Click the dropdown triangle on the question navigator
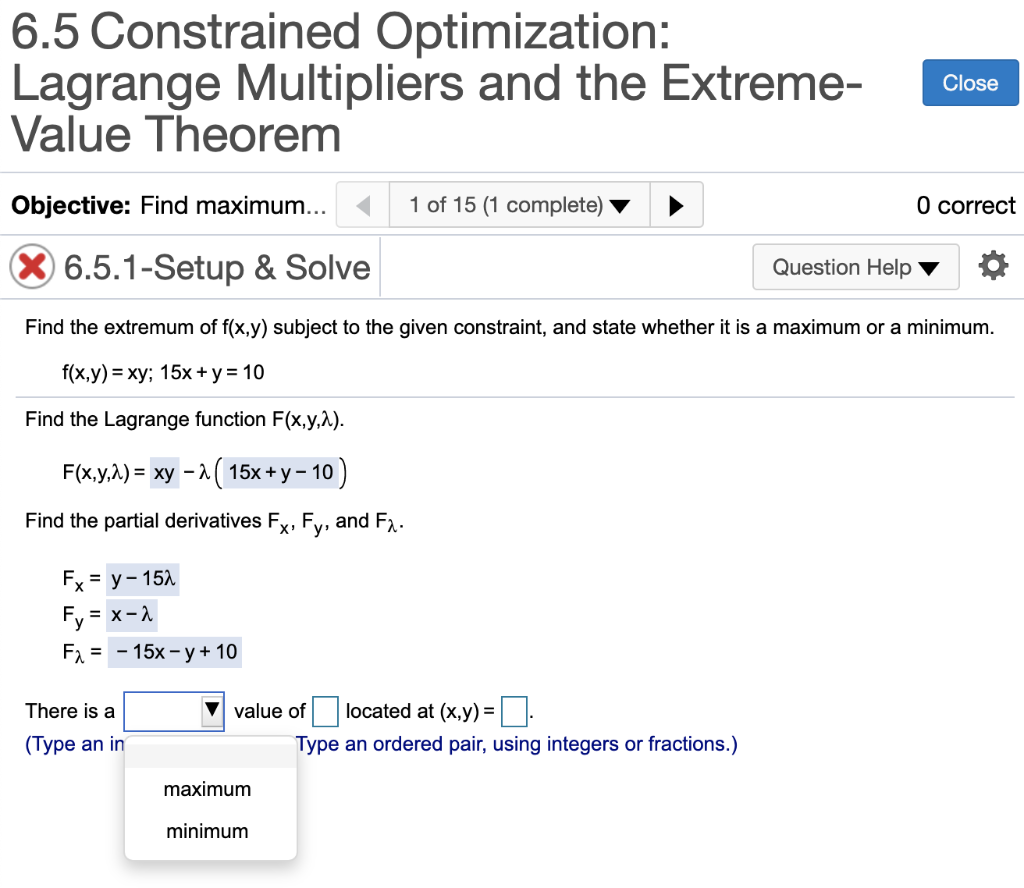The width and height of the screenshot is (1024, 888). click(622, 204)
